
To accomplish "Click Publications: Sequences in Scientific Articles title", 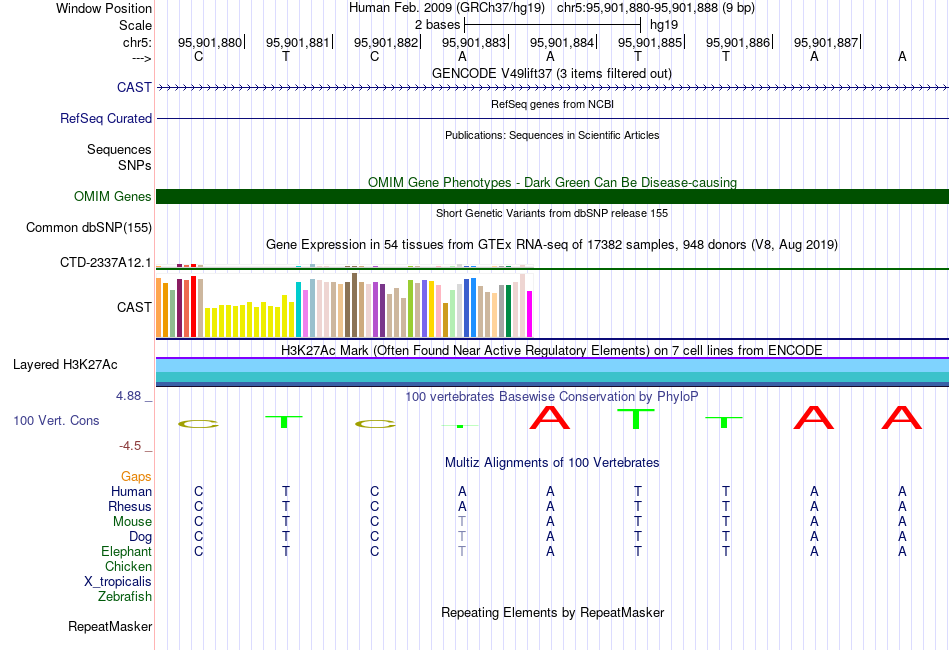I will pyautogui.click(x=552, y=135).
